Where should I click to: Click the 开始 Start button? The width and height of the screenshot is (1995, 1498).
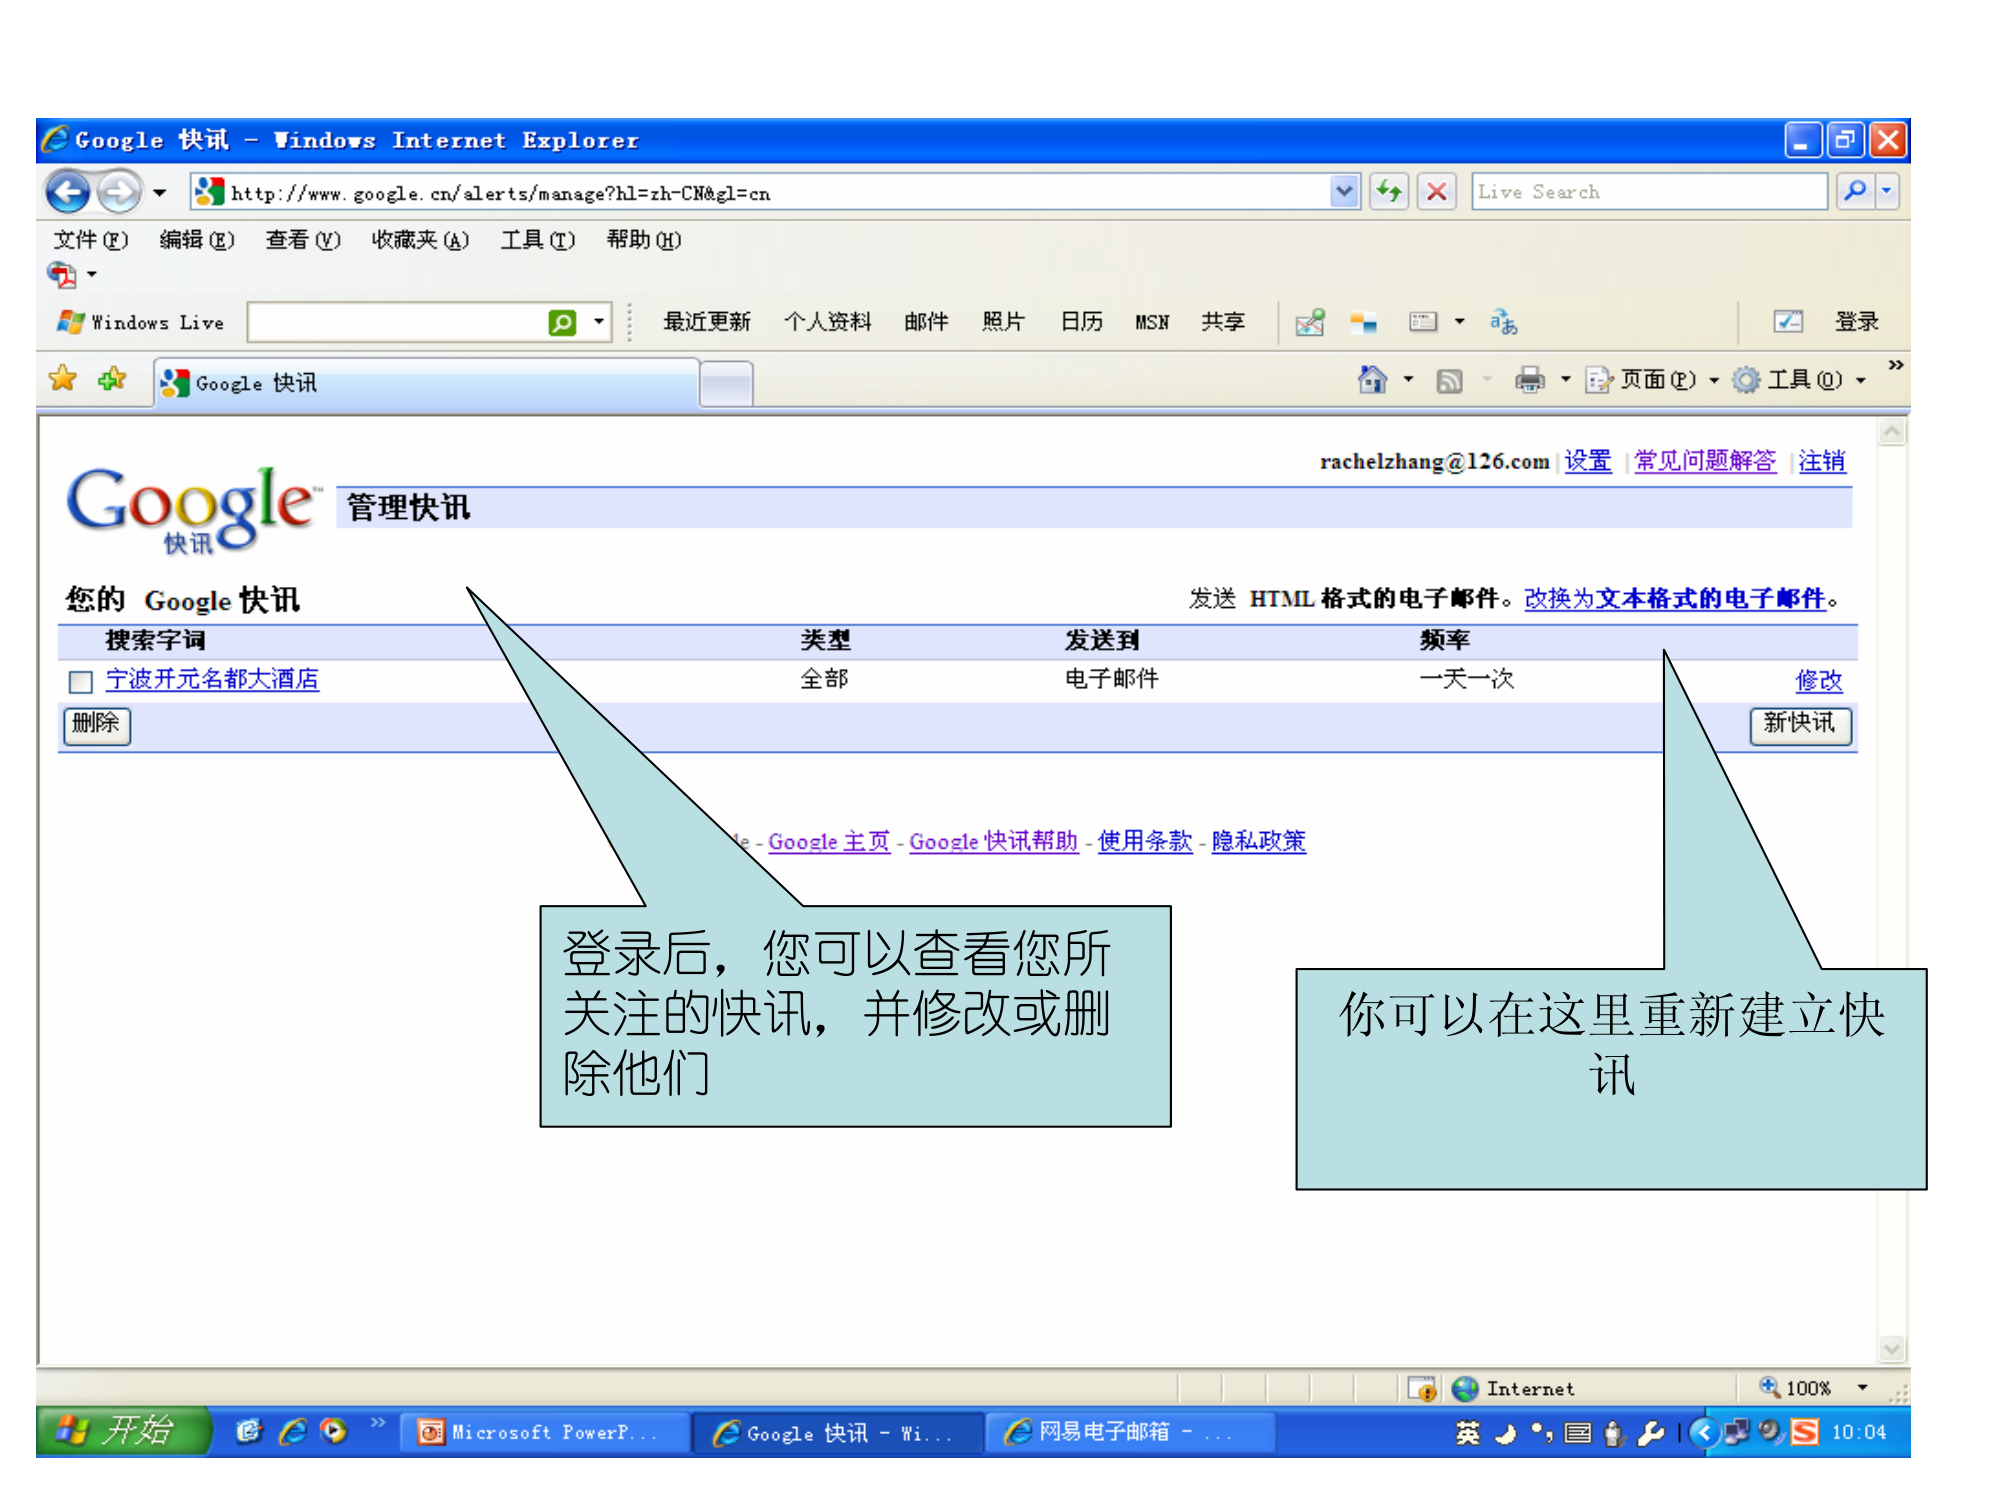coord(123,1432)
